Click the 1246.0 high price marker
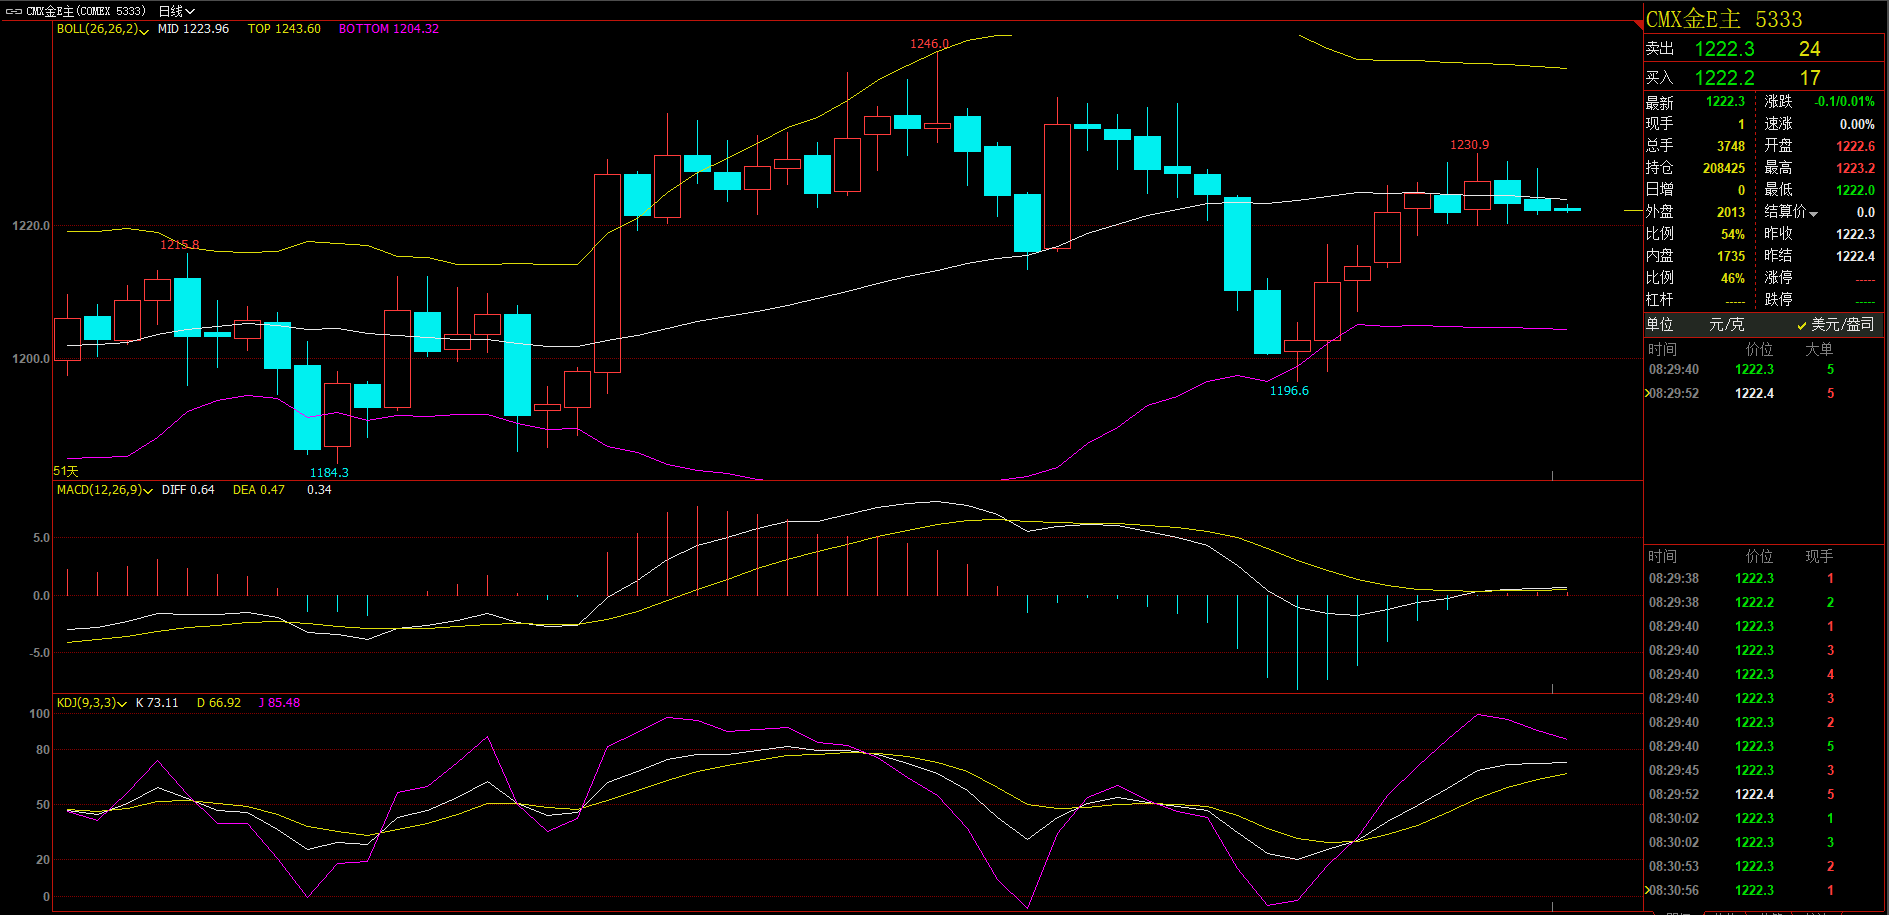1889x915 pixels. [929, 44]
